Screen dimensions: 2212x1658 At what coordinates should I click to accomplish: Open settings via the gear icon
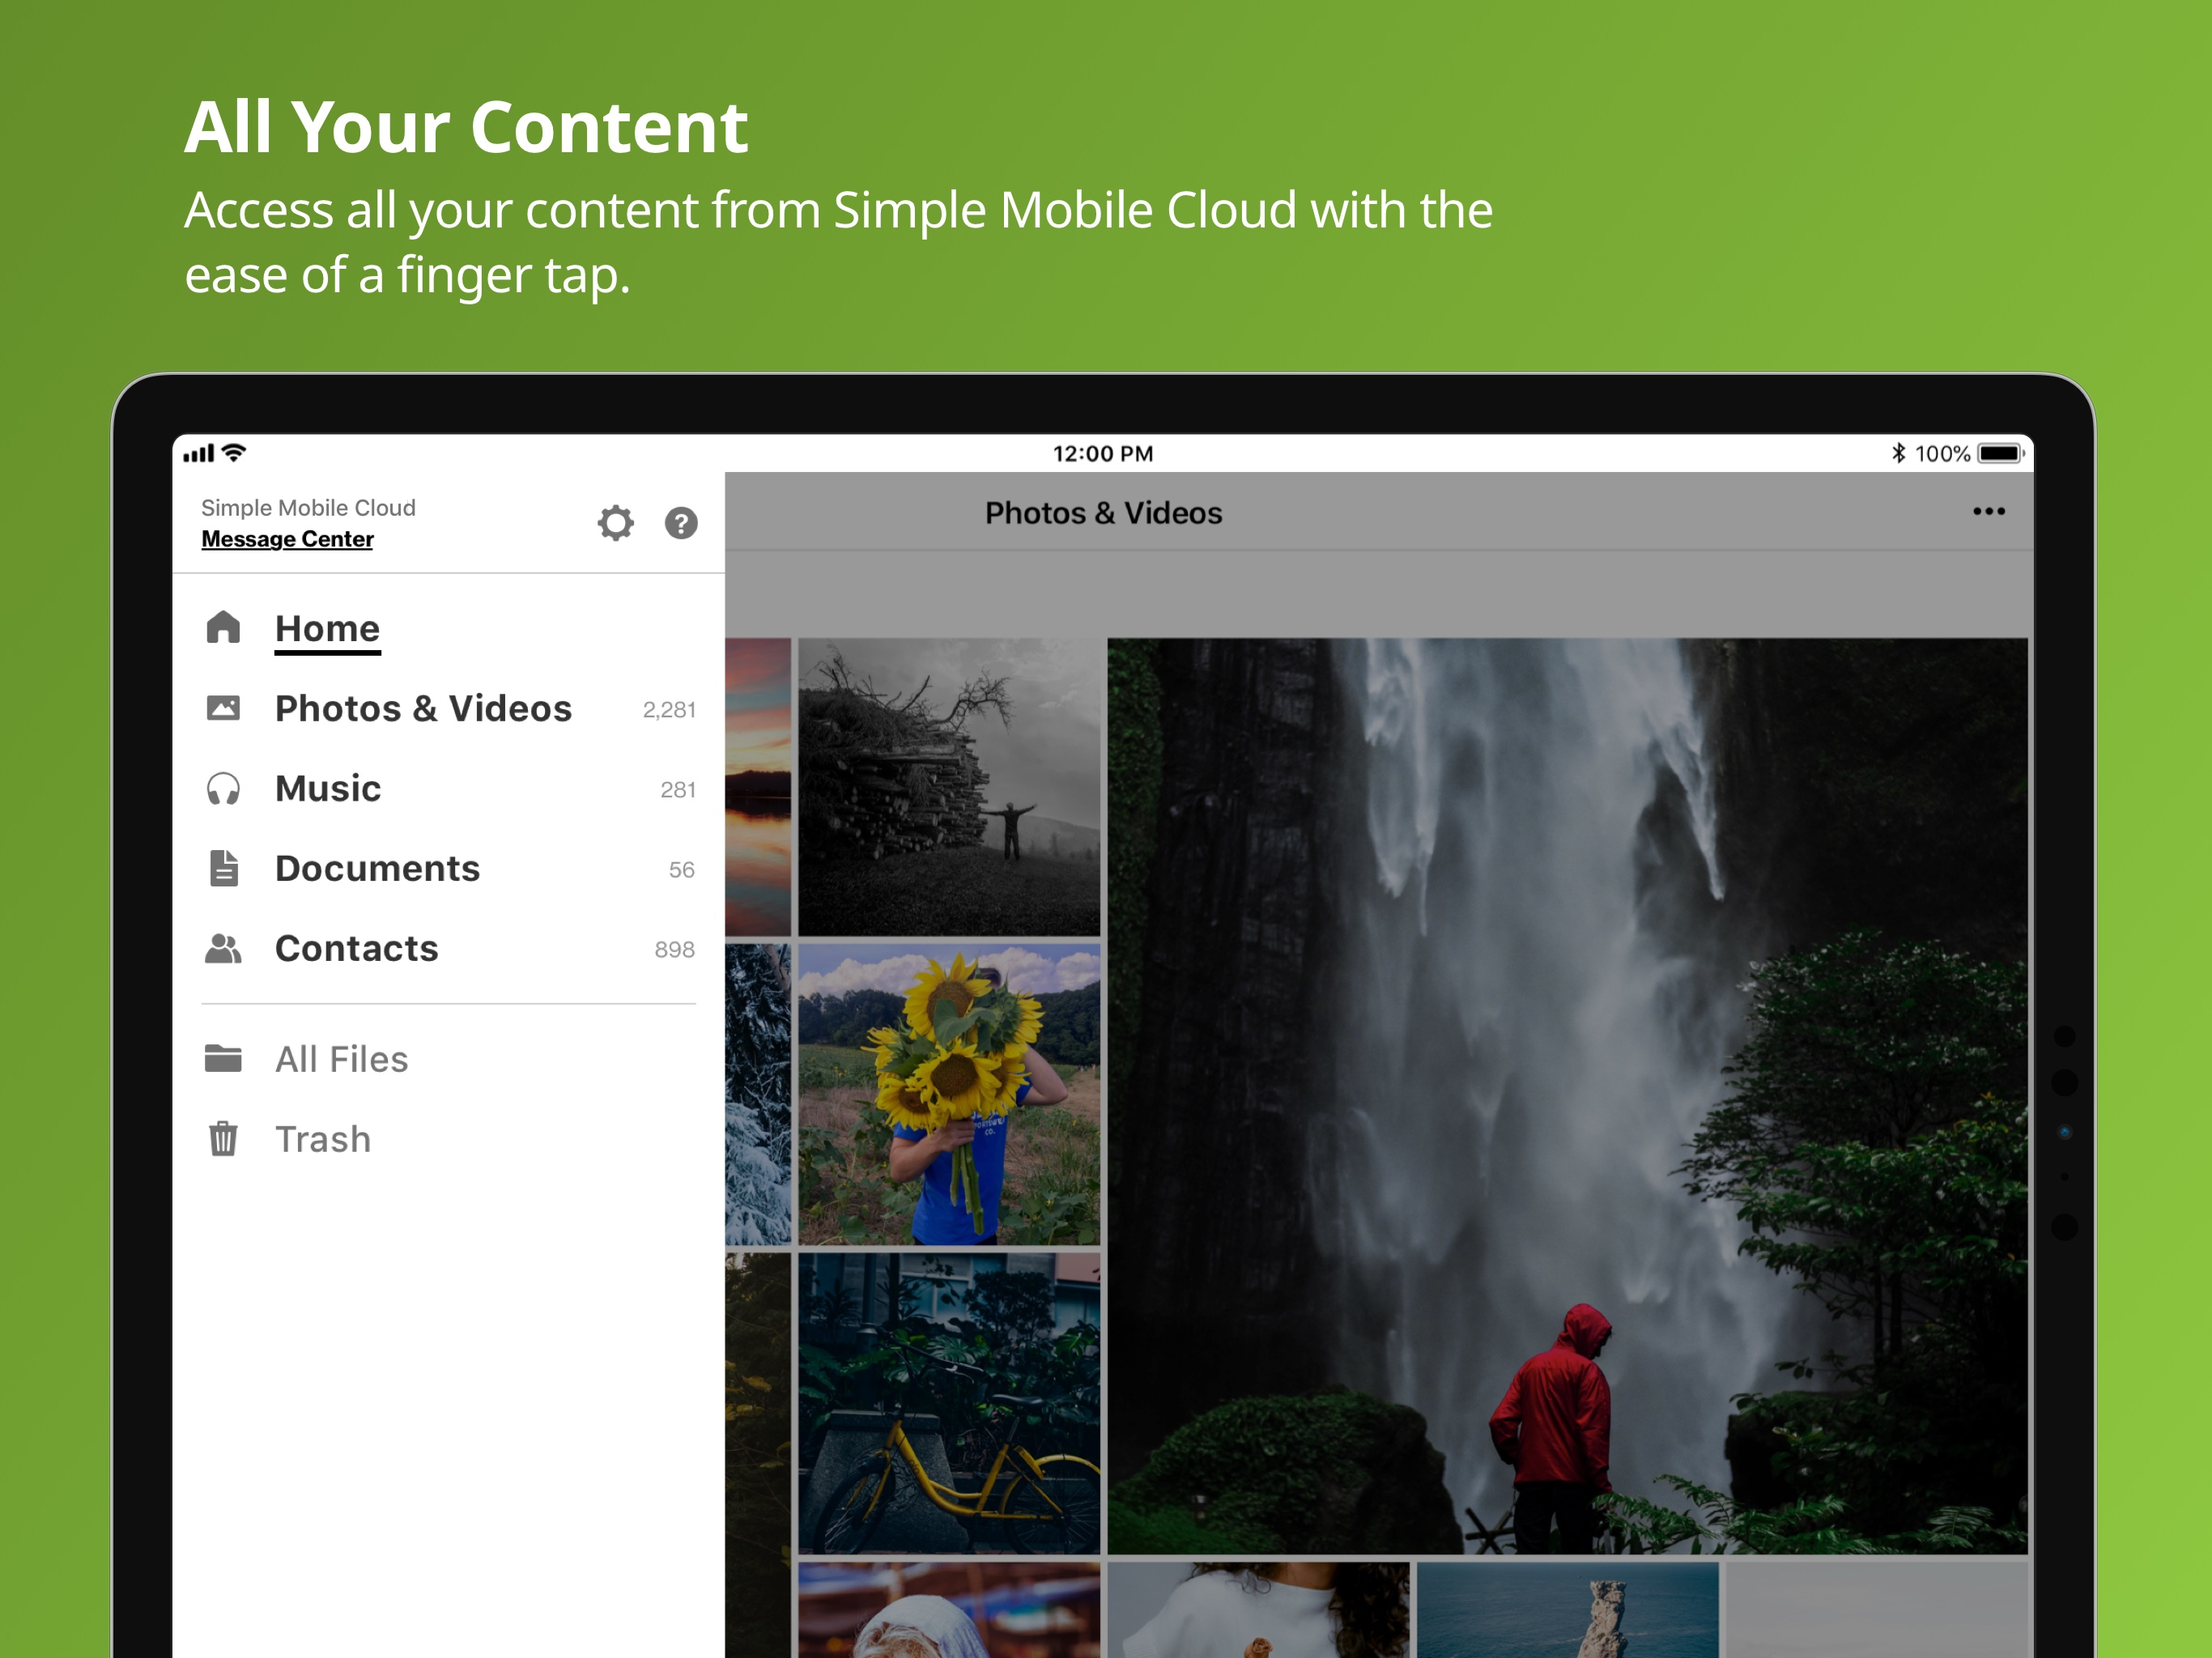[615, 522]
